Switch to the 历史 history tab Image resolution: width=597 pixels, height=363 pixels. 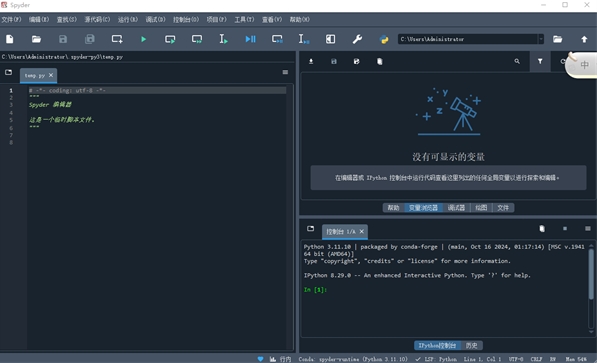tap(471, 345)
